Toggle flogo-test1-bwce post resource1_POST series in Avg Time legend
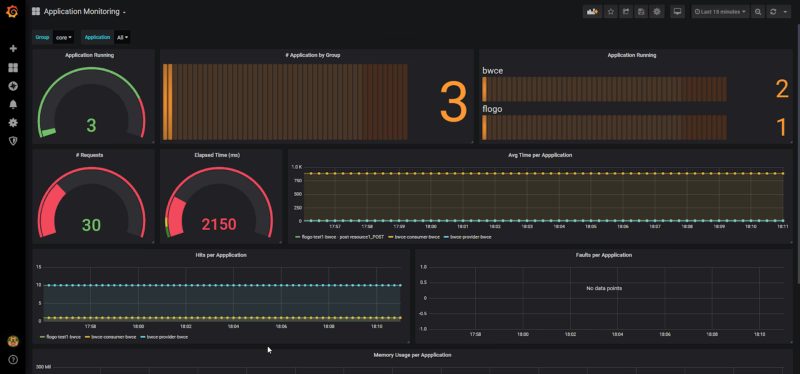Screen dimensions: 800x374 point(342,237)
